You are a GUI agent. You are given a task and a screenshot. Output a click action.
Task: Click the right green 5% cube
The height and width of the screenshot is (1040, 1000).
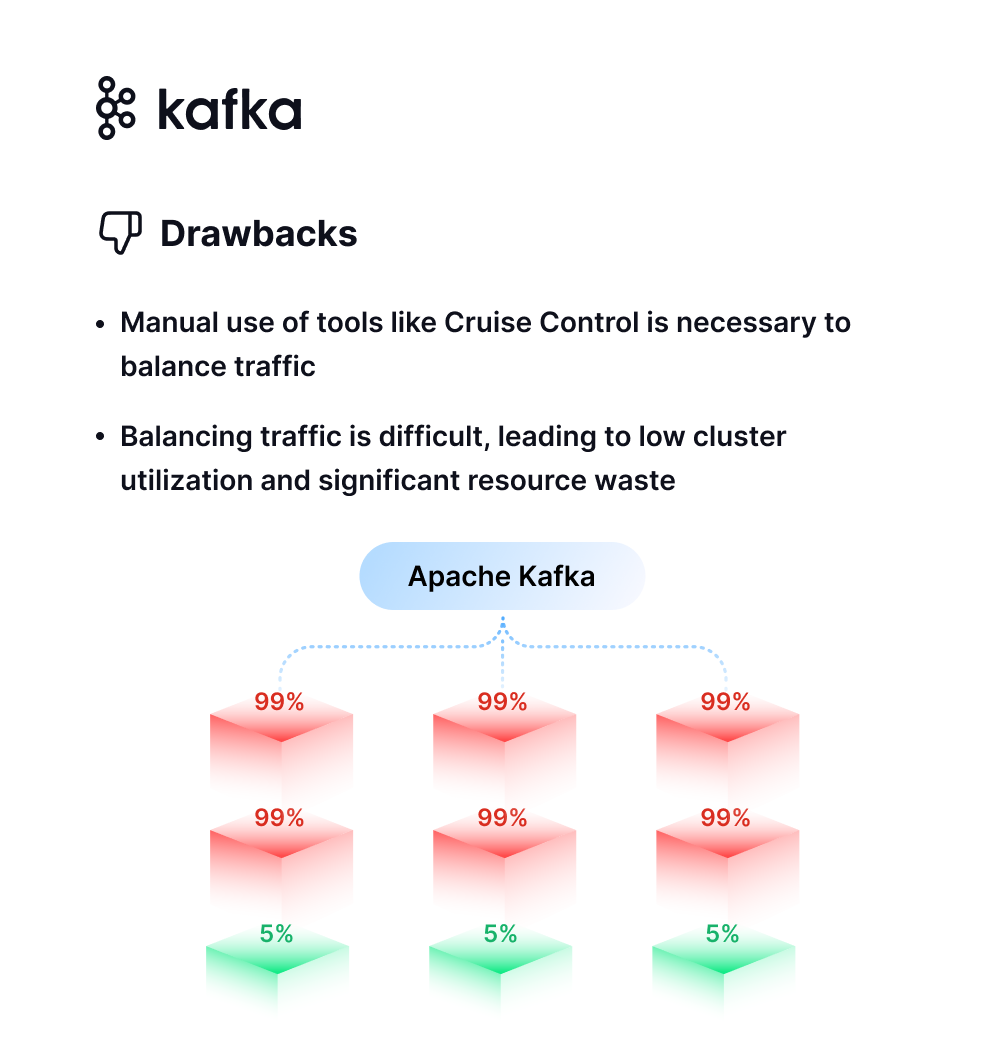click(723, 967)
